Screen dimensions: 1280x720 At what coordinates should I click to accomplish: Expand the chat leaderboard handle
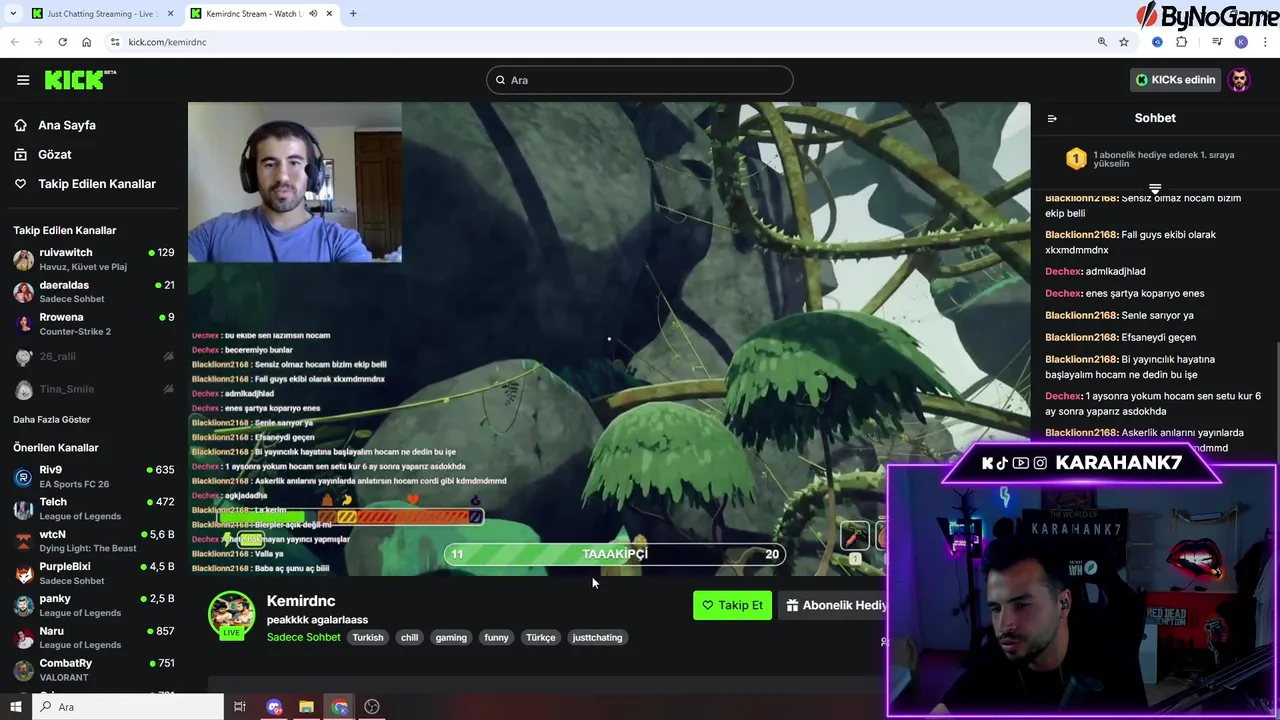click(1155, 188)
